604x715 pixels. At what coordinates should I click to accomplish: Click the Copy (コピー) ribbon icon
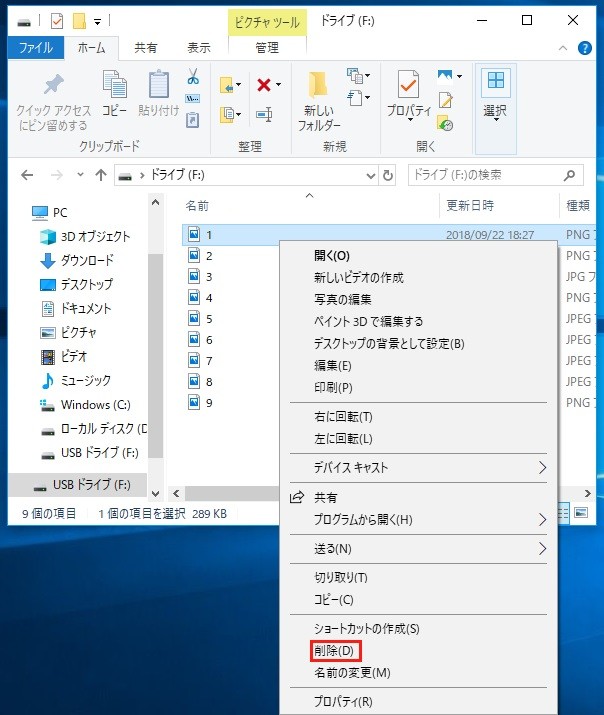[114, 98]
